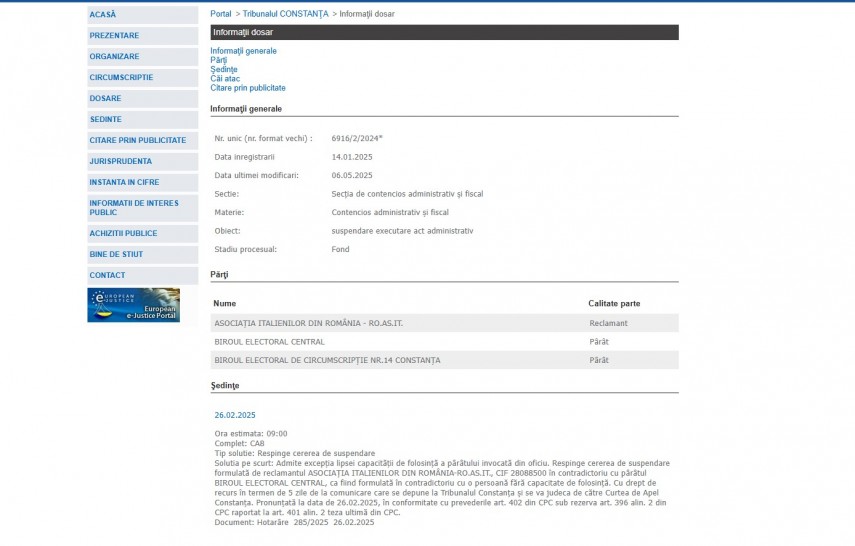Go to INFORMATII DE INTERES PUBLIC
855x546 pixels.
point(142,208)
